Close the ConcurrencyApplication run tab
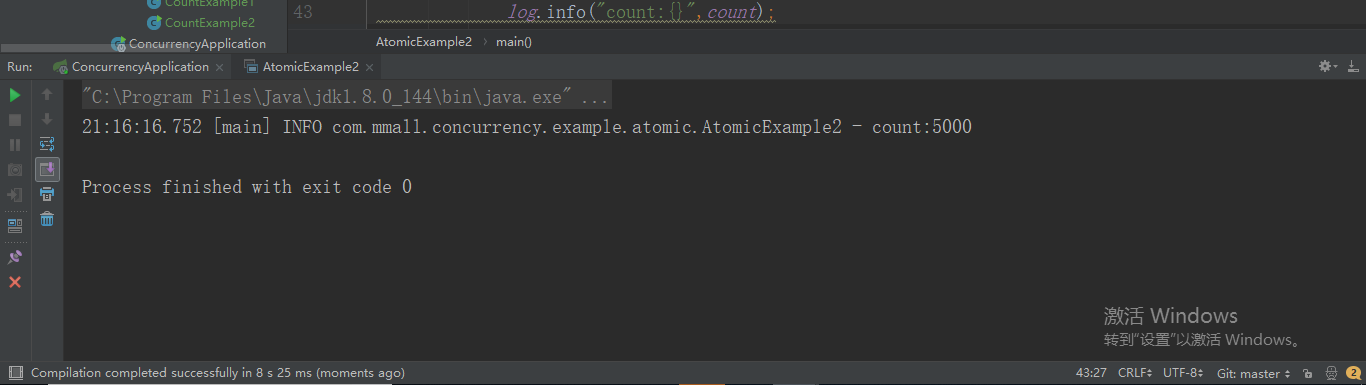This screenshot has width=1366, height=385. click(x=218, y=67)
